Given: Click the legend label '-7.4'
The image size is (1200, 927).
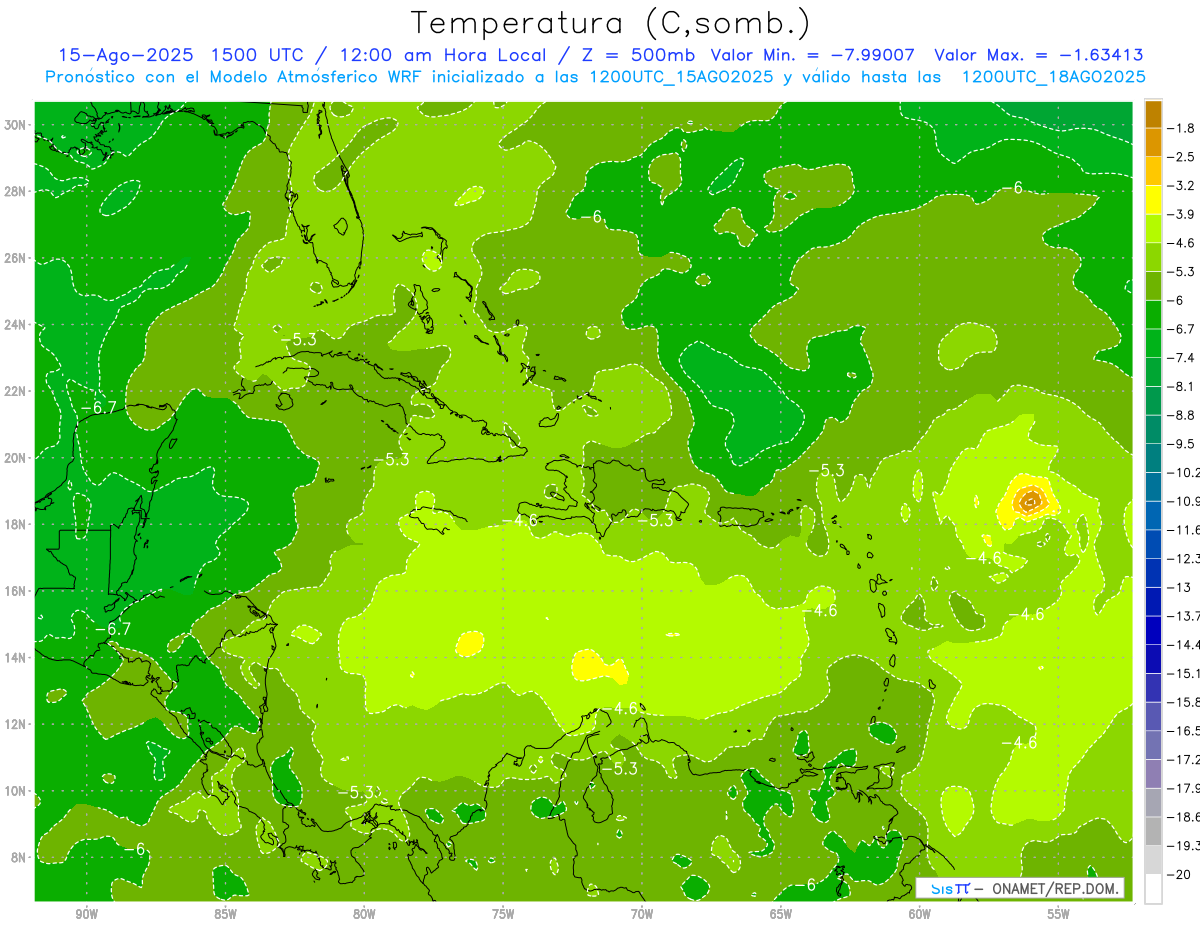Looking at the screenshot, I should pyautogui.click(x=1181, y=357).
